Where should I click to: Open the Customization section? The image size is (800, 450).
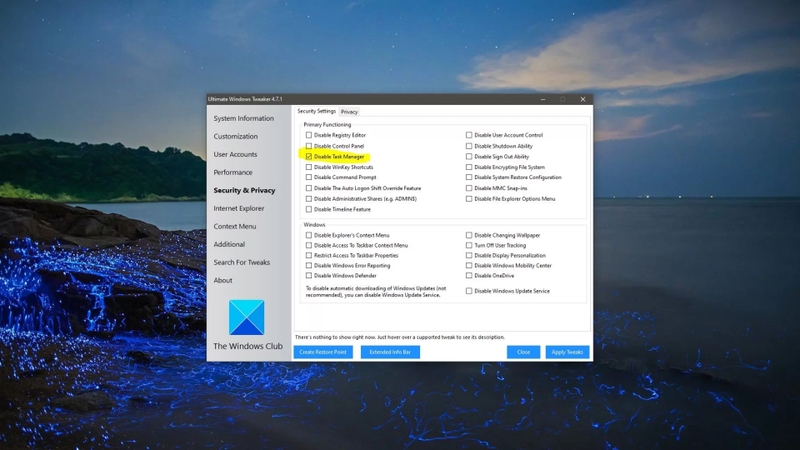coord(235,136)
